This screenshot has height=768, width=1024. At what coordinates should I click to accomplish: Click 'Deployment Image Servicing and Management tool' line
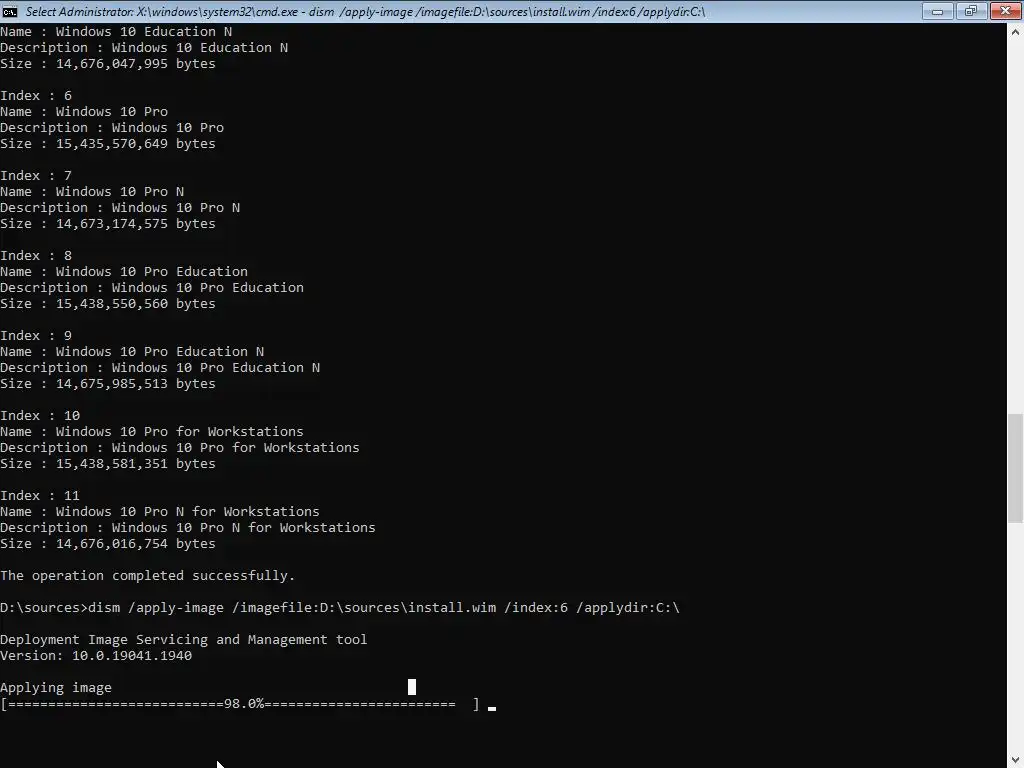[184, 639]
